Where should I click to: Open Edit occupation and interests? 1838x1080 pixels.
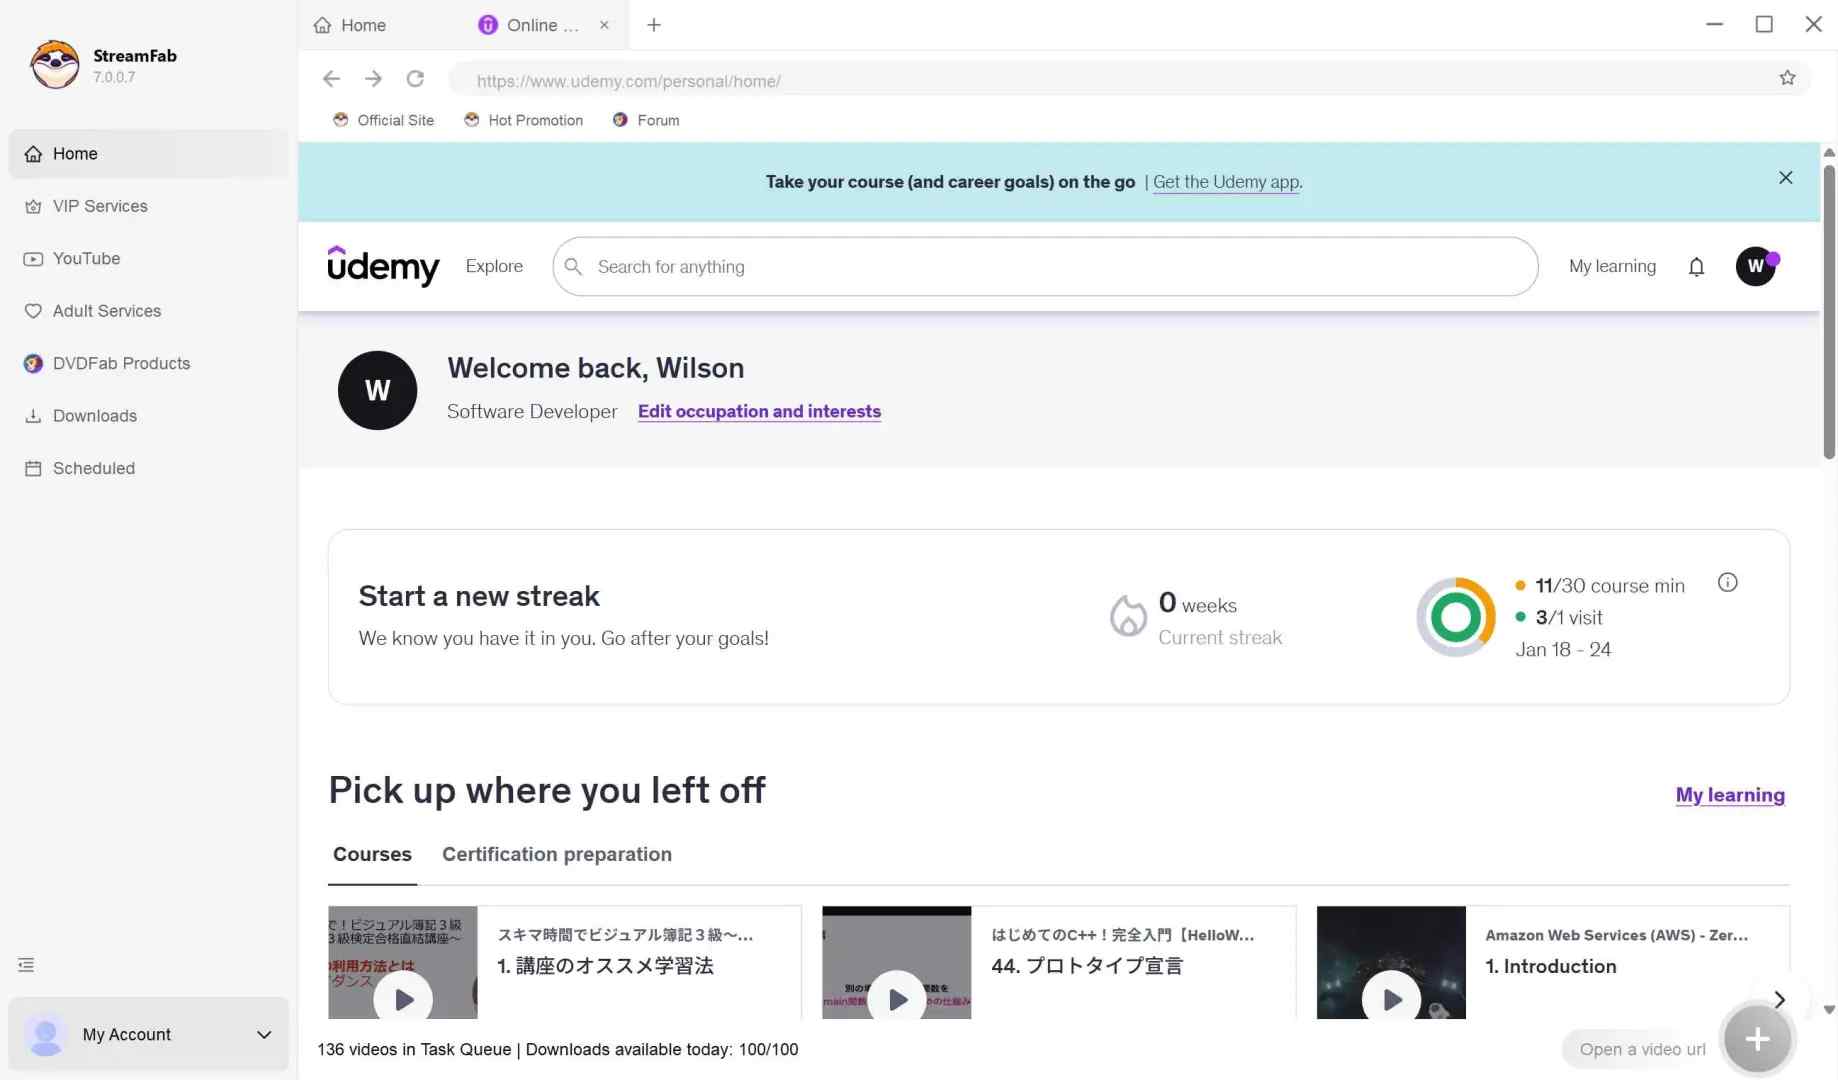pyautogui.click(x=759, y=411)
